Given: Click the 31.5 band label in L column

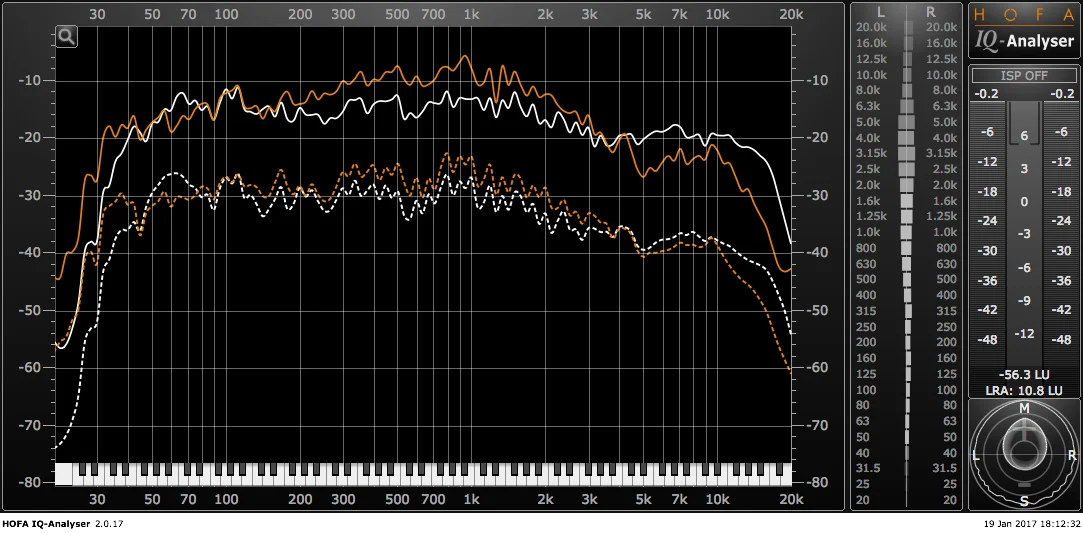Looking at the screenshot, I should 868,468.
